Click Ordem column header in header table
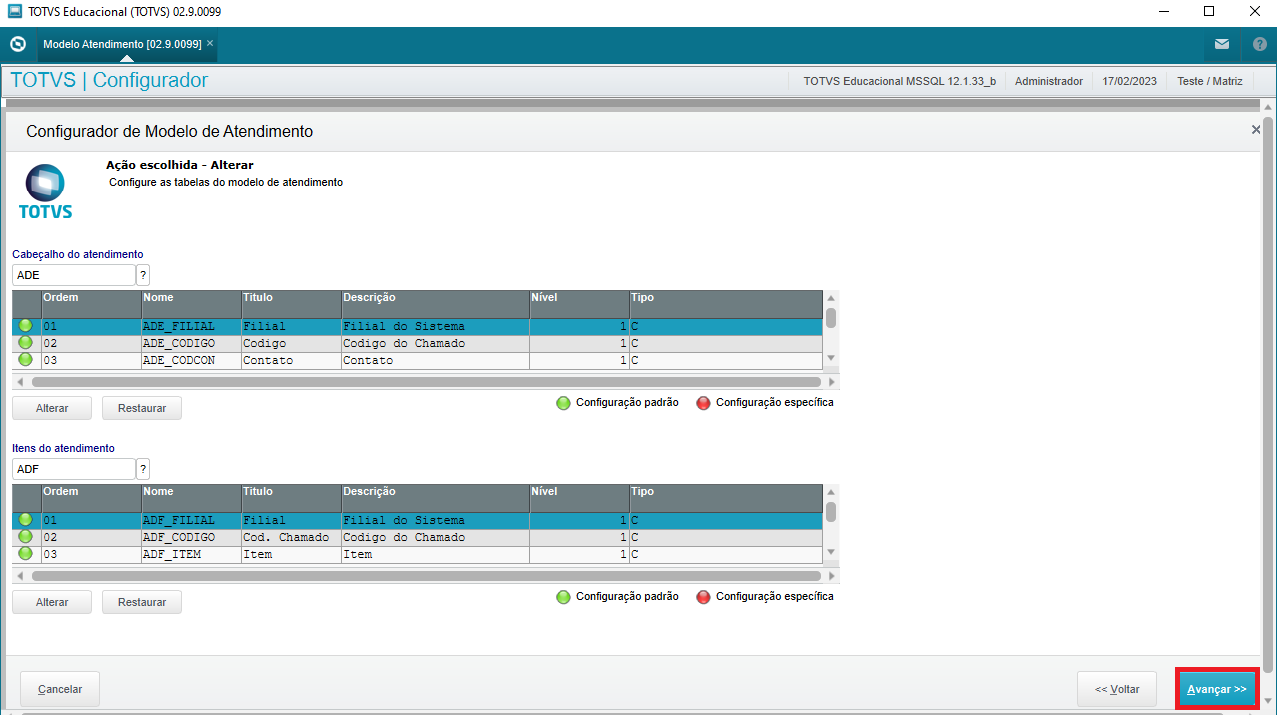The width and height of the screenshot is (1277, 719). [91, 304]
